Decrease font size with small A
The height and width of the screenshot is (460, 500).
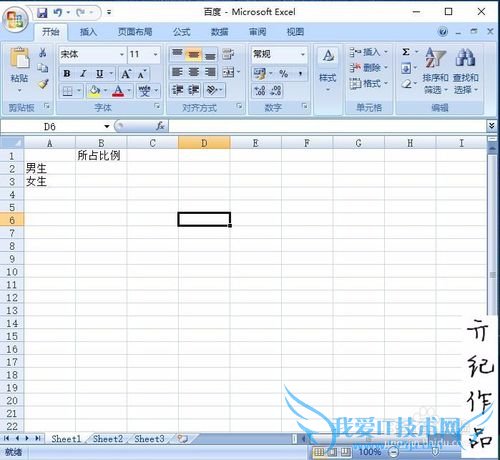pos(142,74)
